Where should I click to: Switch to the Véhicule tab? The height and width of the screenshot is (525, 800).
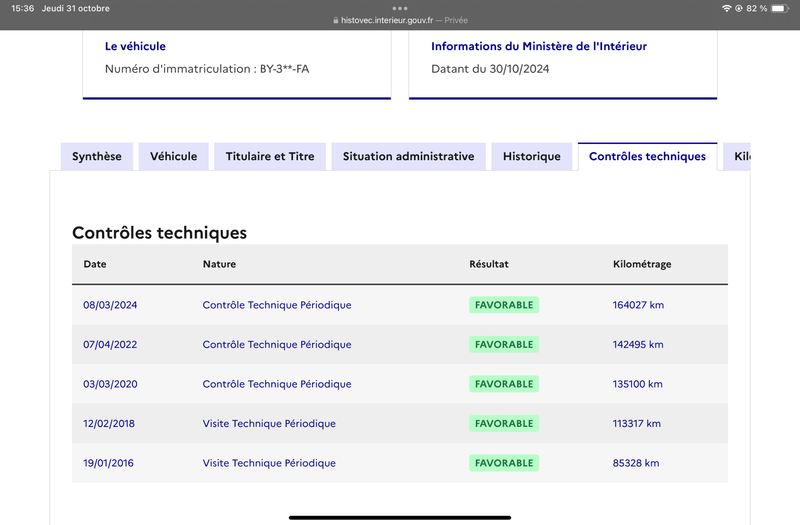[173, 157]
